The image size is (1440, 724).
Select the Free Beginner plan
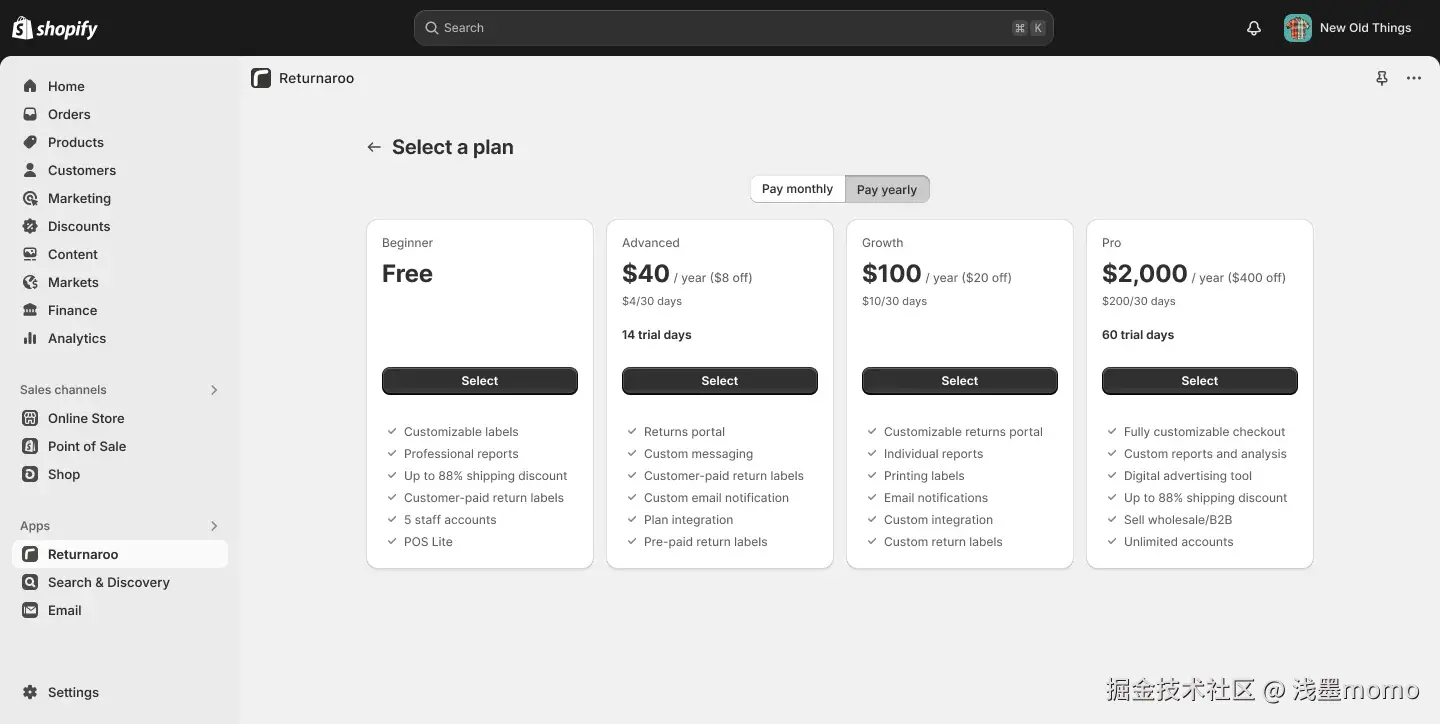[480, 381]
